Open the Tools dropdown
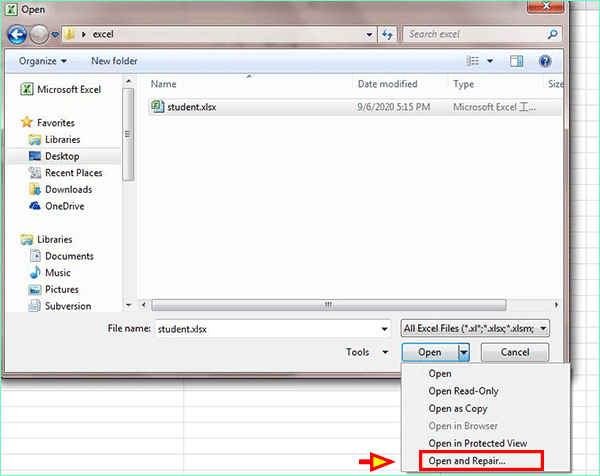The width and height of the screenshot is (600, 476). 367,352
